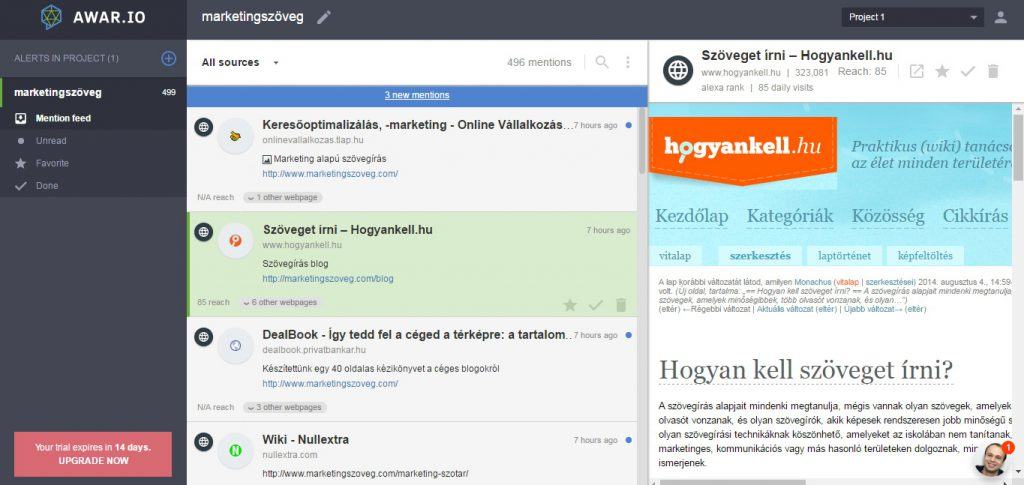
Task: Star the Szöveget írni mention in feed
Action: click(570, 305)
